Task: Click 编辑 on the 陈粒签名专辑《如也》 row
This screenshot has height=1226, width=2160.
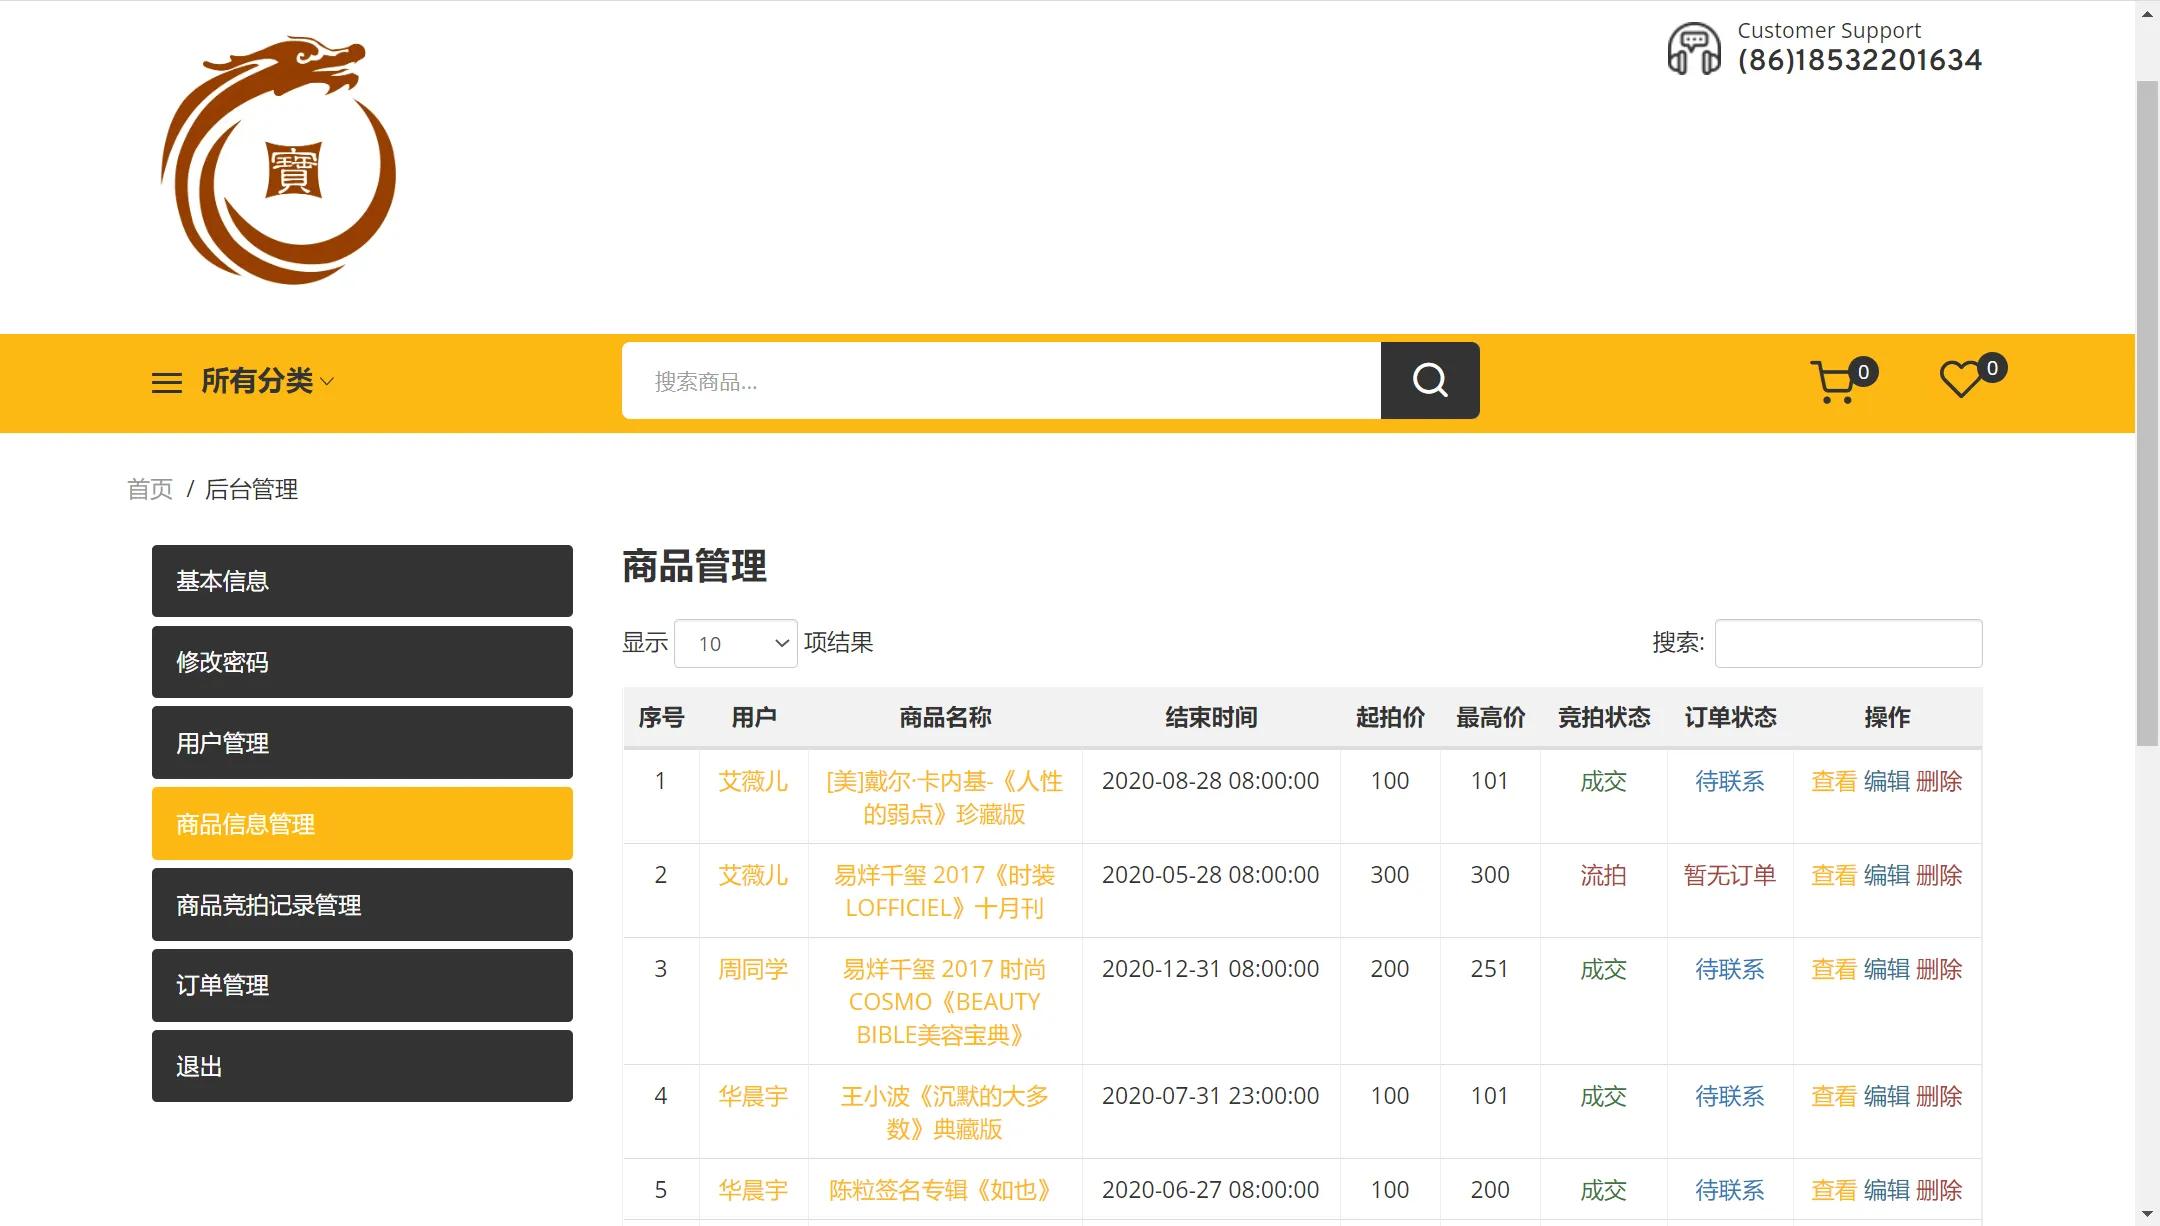Action: [x=1888, y=1190]
